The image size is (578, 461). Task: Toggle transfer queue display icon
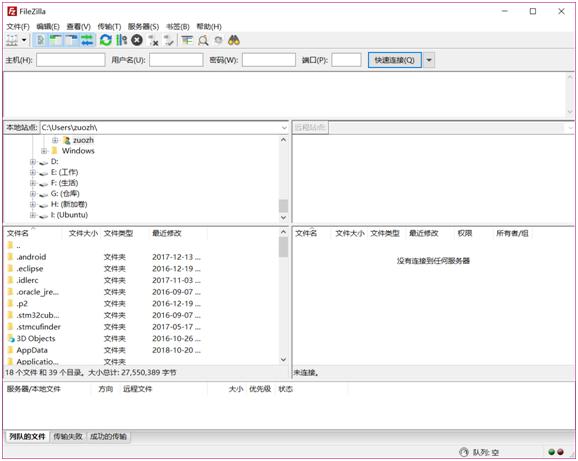pos(87,40)
